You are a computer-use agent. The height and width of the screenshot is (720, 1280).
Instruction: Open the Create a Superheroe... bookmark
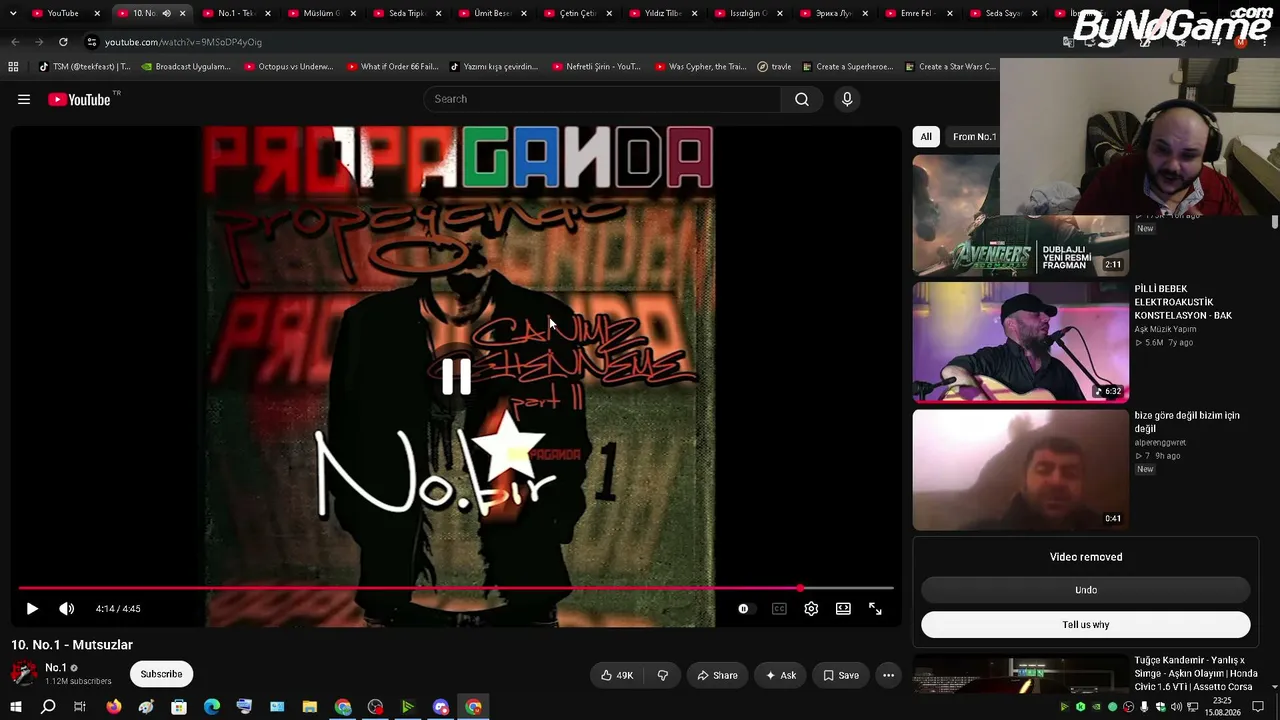(x=847, y=67)
